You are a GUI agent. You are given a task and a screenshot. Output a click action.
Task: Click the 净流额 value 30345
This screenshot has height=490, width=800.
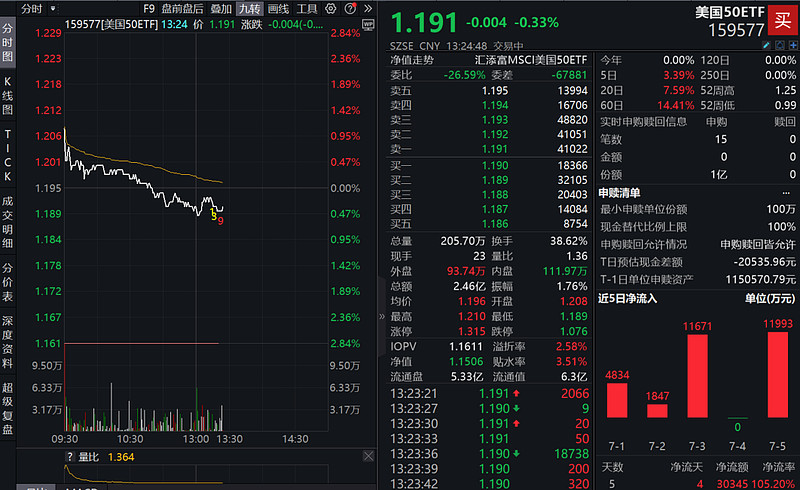click(733, 483)
